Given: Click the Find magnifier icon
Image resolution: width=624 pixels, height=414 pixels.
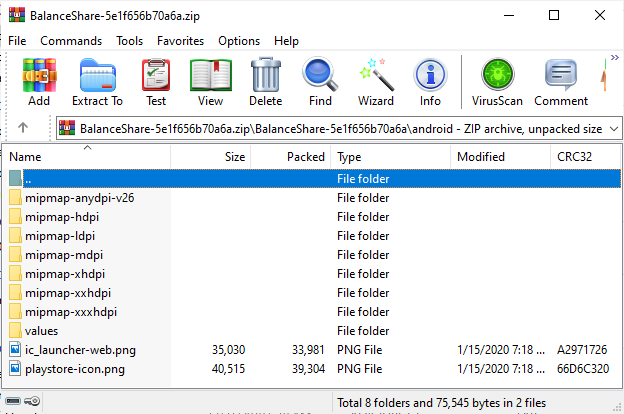Looking at the screenshot, I should pos(320,74).
